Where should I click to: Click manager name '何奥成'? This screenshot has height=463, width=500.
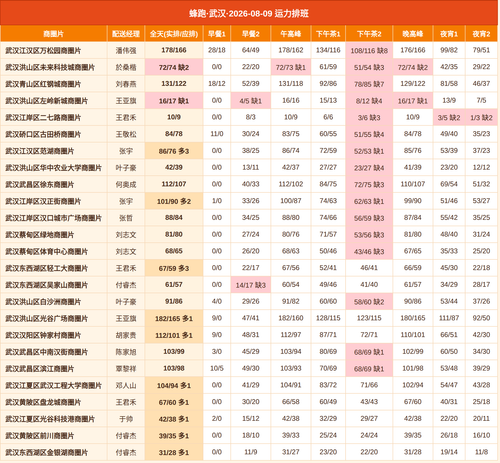126,184
